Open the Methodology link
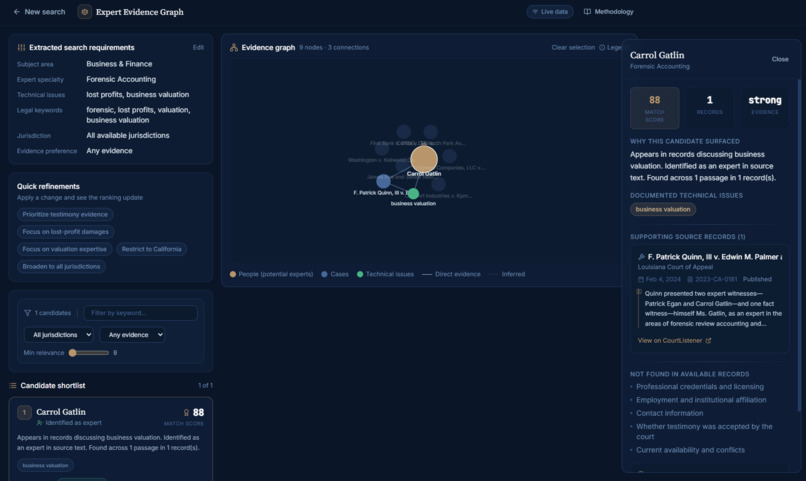The height and width of the screenshot is (481, 806). [x=609, y=12]
